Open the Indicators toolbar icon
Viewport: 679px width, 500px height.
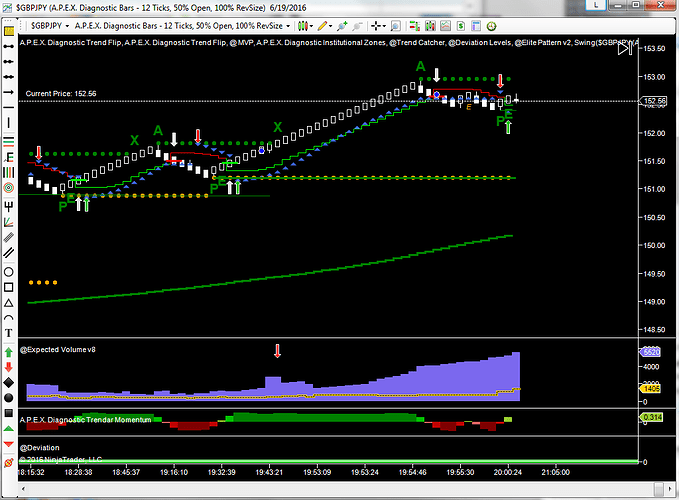click(430, 26)
